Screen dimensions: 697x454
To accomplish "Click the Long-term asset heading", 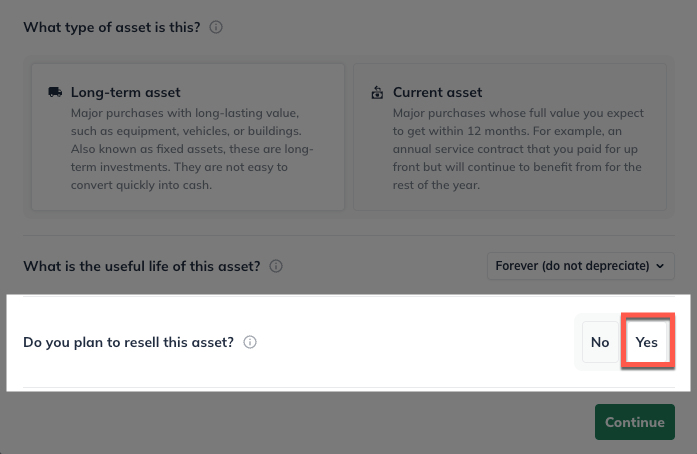I will pyautogui.click(x=125, y=92).
